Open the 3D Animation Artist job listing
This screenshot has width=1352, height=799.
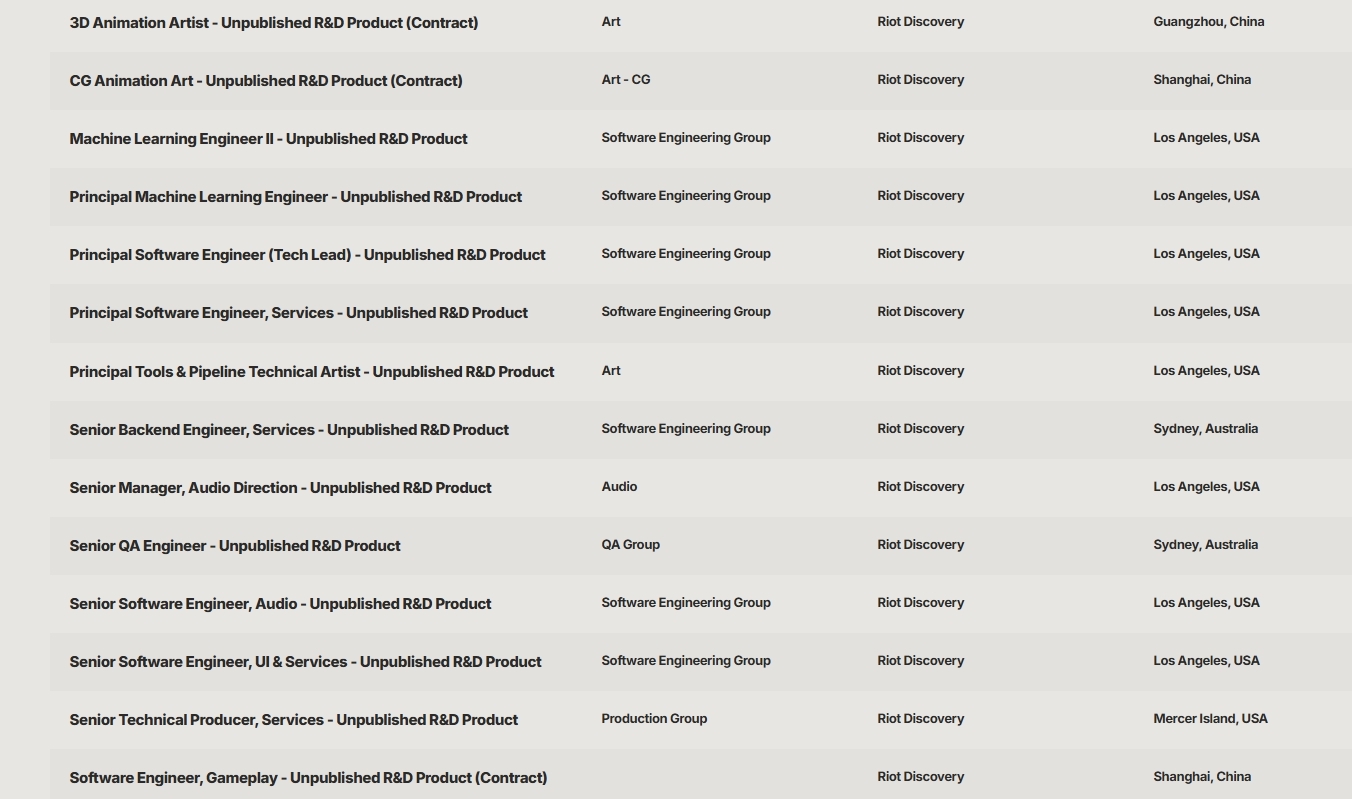pos(273,22)
